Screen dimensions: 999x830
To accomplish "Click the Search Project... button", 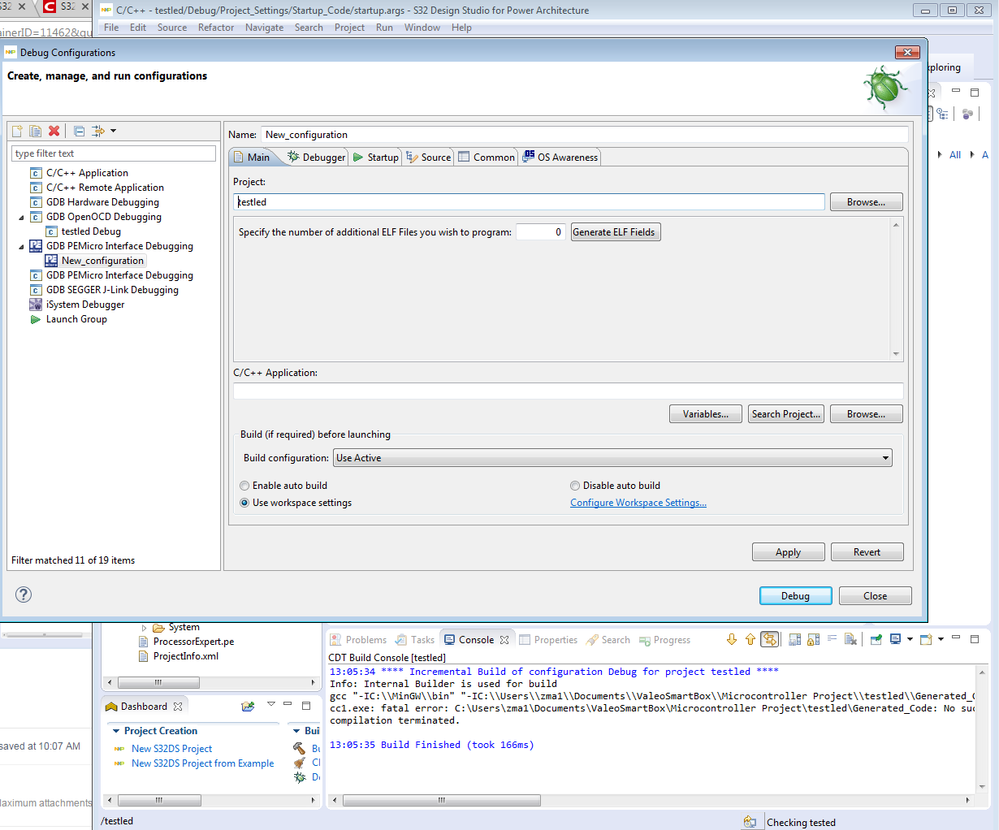I will pos(786,414).
